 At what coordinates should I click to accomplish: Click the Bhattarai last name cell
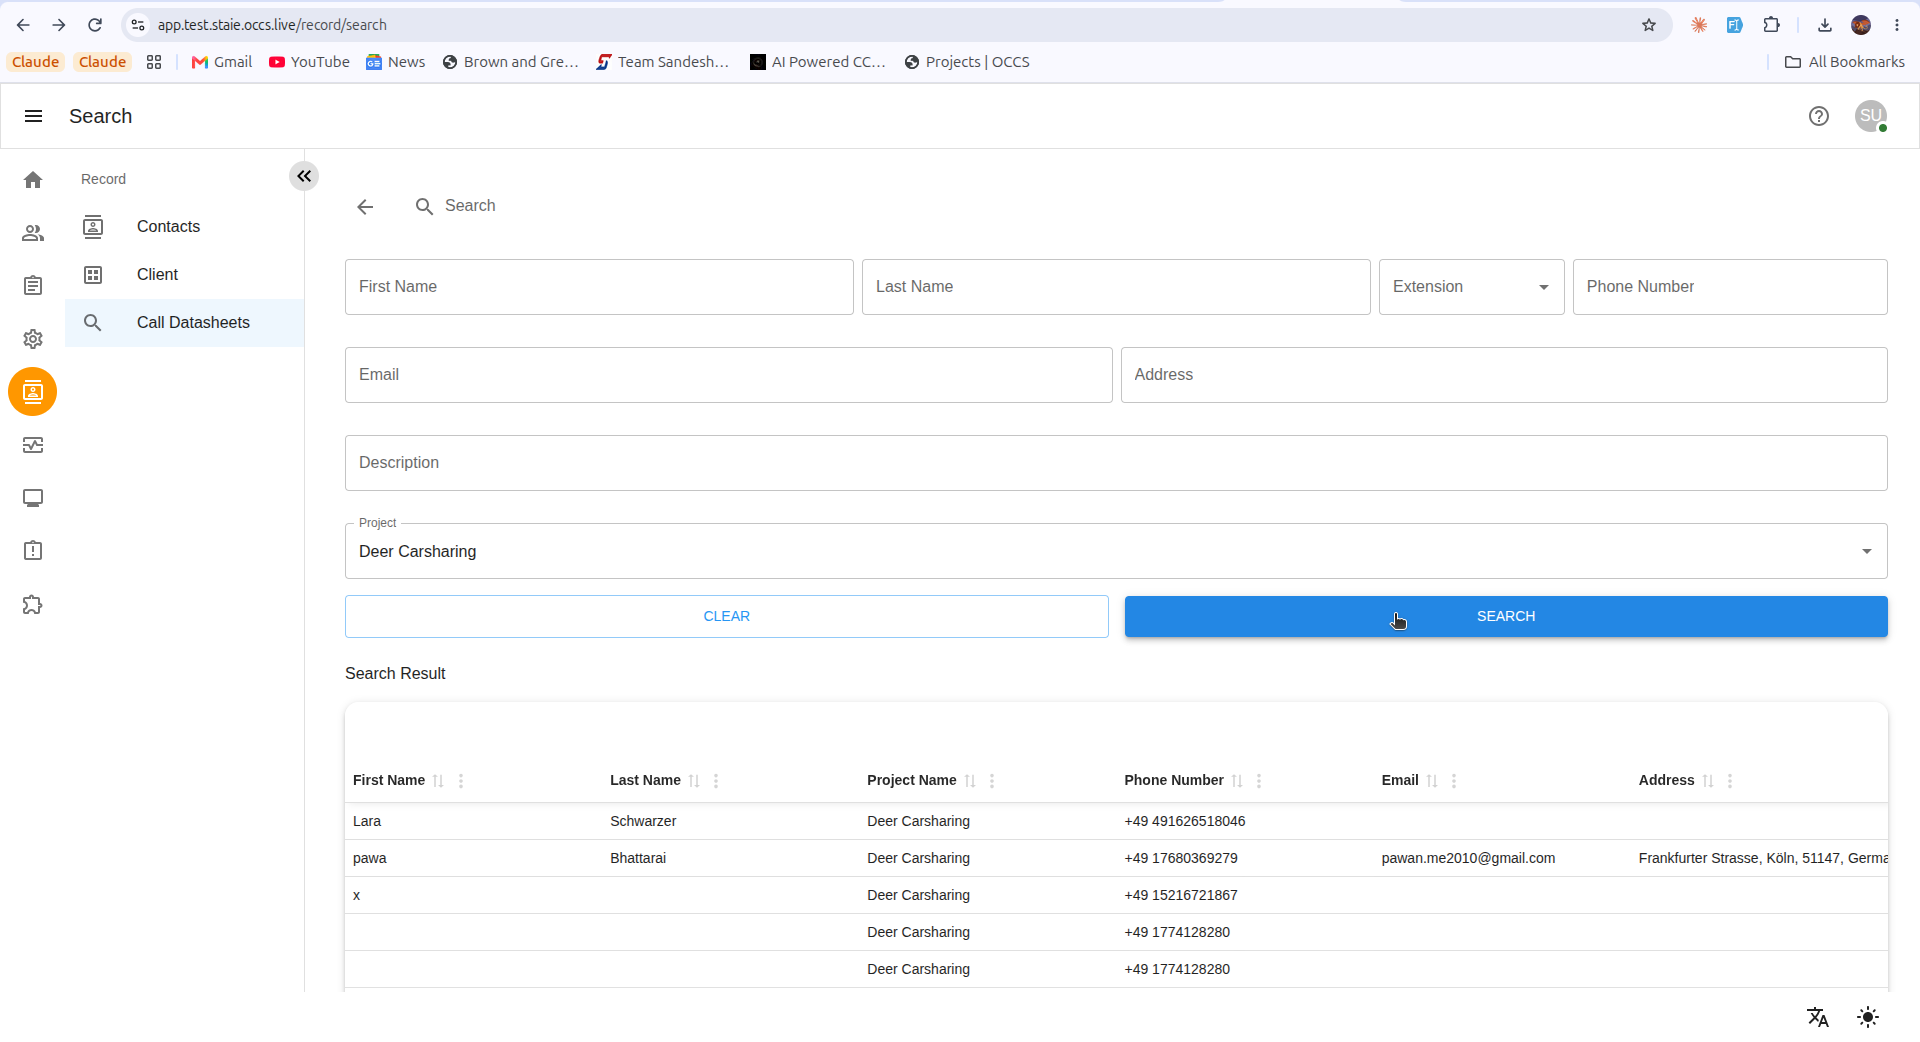tap(638, 858)
